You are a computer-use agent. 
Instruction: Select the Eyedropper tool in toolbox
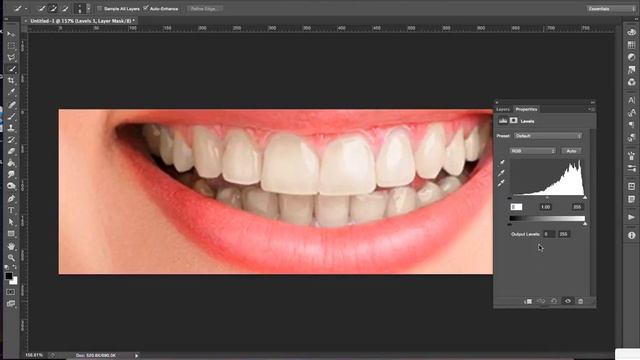pyautogui.click(x=11, y=92)
